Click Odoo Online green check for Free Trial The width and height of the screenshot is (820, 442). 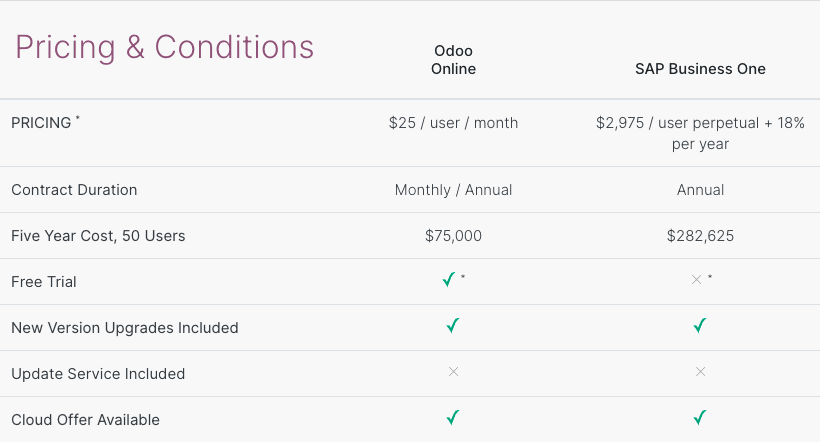pyautogui.click(x=449, y=281)
